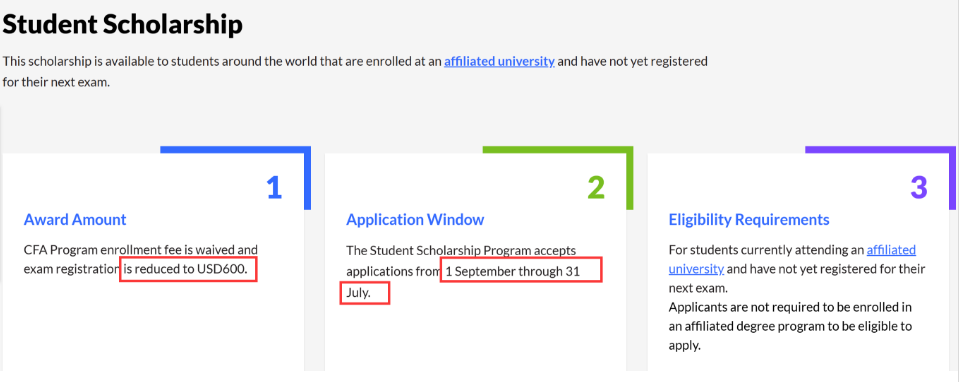Click the "The Student Scholarship Program accepts" line
This screenshot has height=382, width=959.
click(461, 250)
